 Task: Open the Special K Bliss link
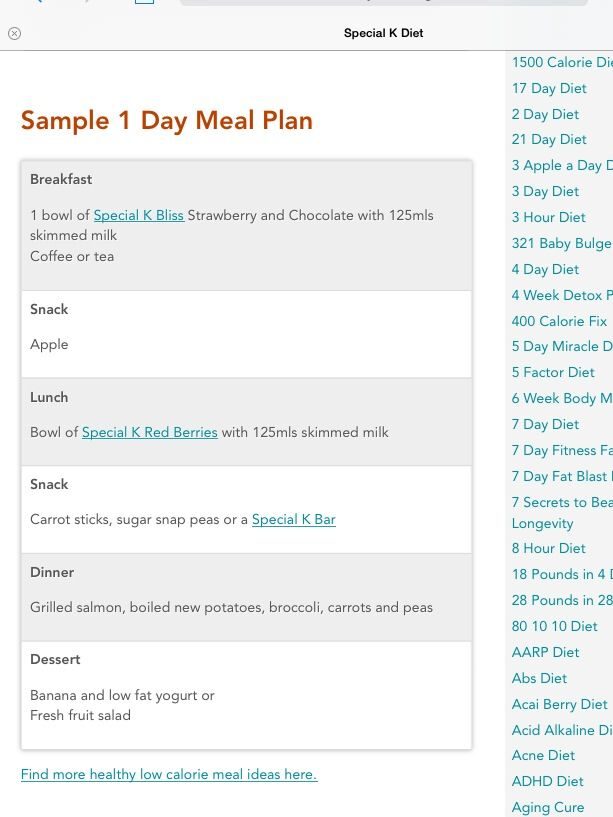139,215
